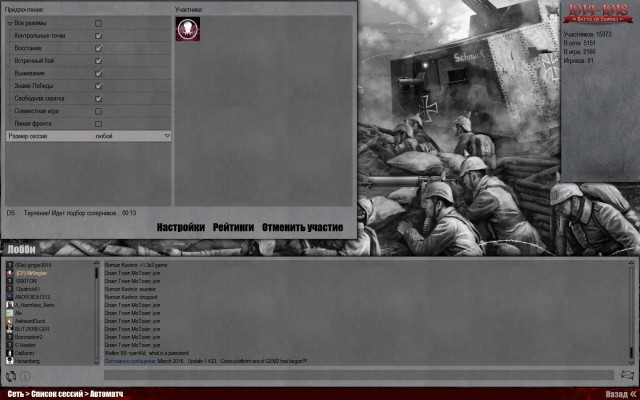This screenshot has height=400, width=640.
Task: Open the refresh icon below the player list
Action: point(11,376)
